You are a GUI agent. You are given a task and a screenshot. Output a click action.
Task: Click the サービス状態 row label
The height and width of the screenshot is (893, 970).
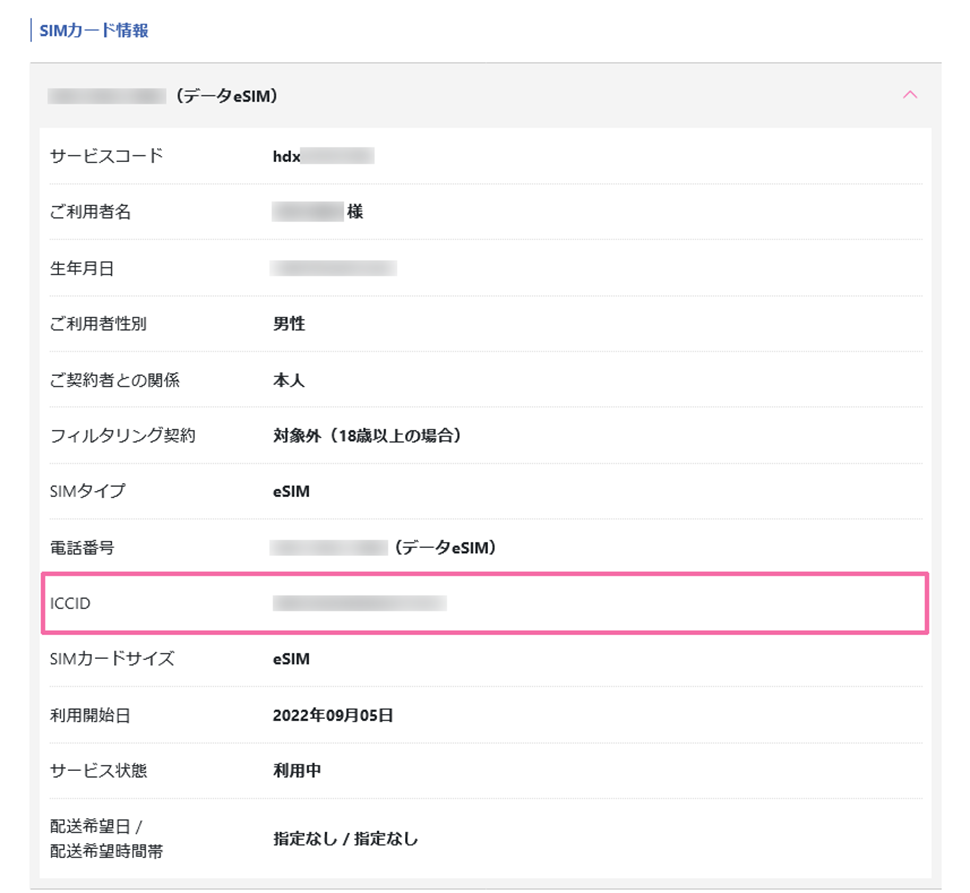point(99,771)
